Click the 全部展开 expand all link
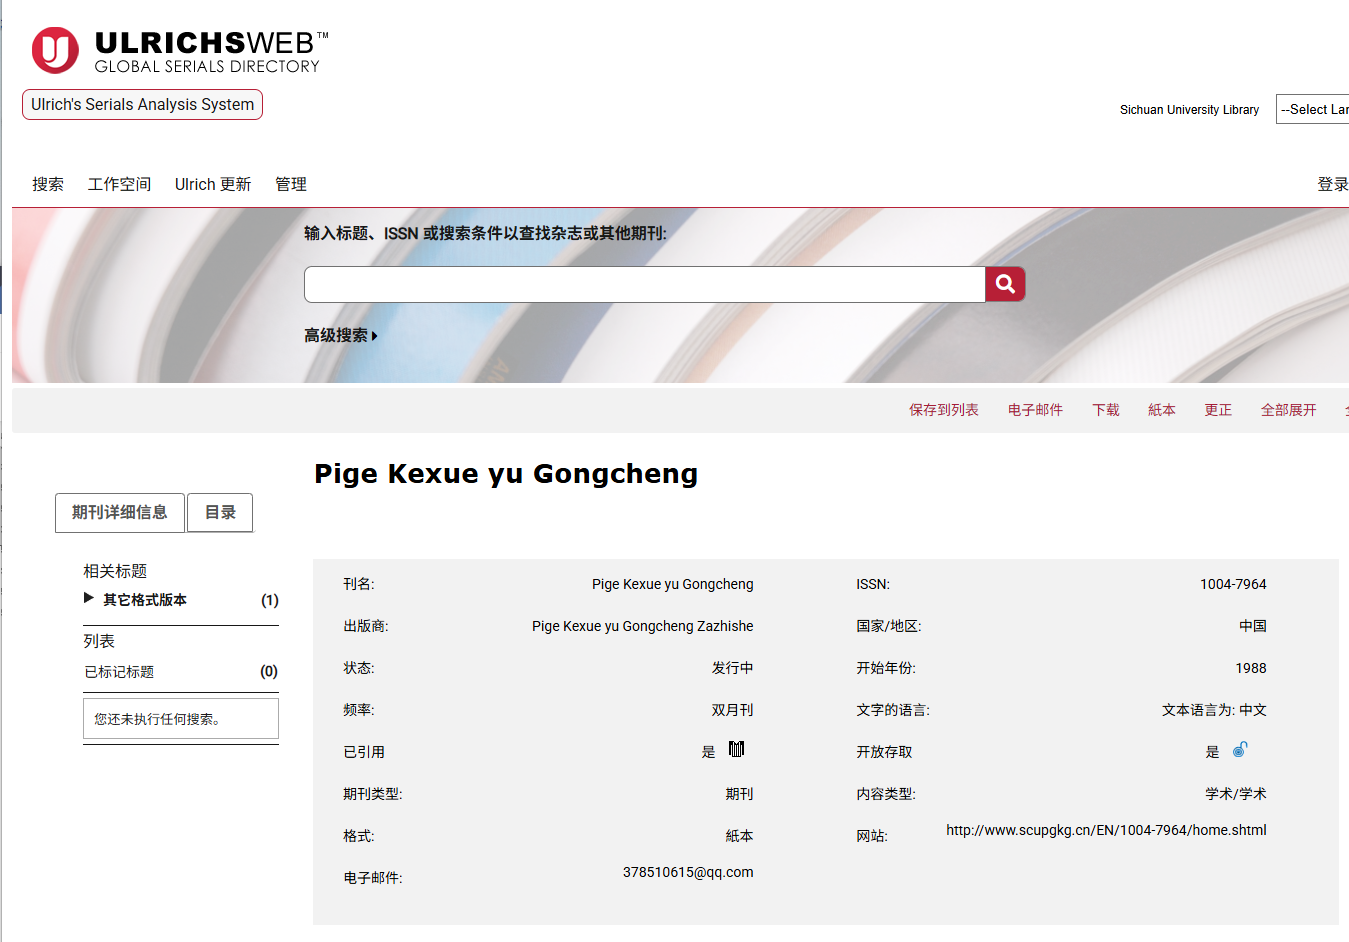This screenshot has width=1349, height=942. [1288, 410]
